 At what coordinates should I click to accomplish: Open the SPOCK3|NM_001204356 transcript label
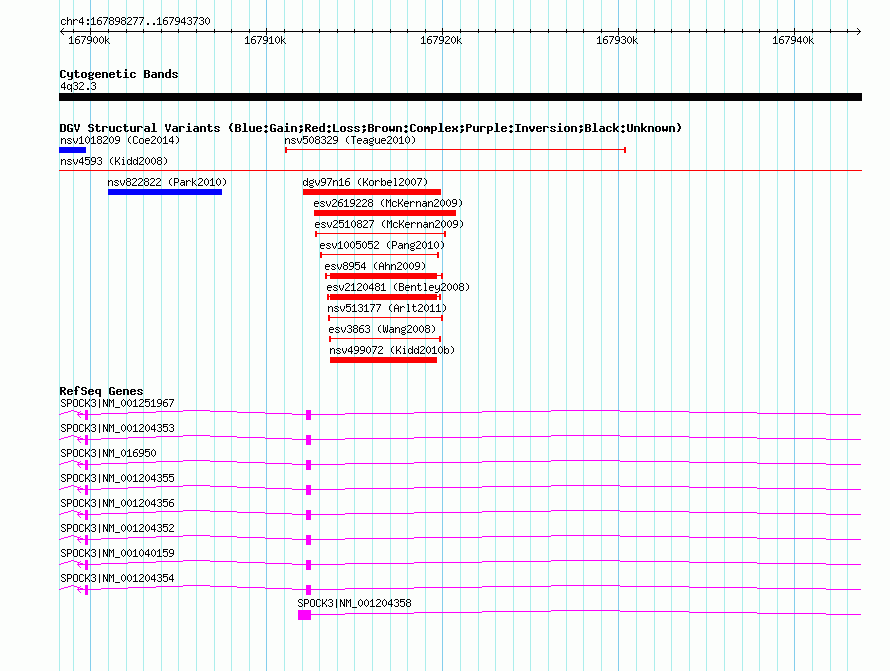[x=117, y=503]
